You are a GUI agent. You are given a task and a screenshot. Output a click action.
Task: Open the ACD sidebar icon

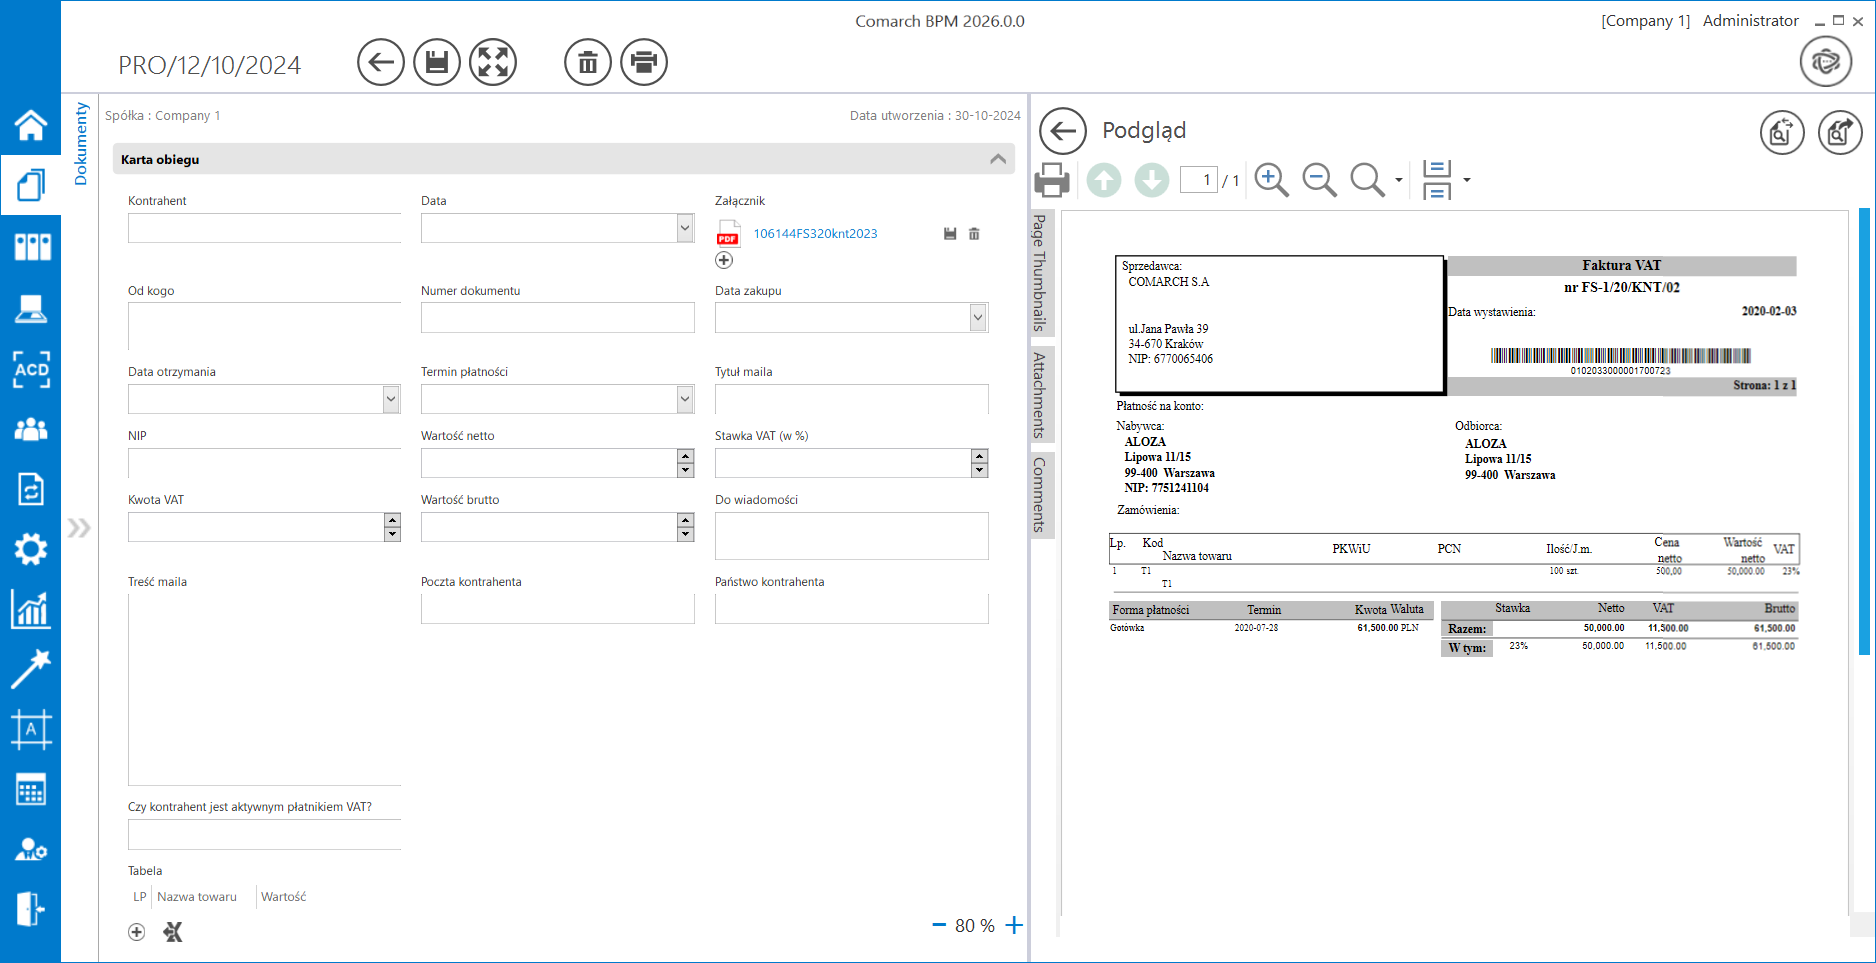pos(31,369)
